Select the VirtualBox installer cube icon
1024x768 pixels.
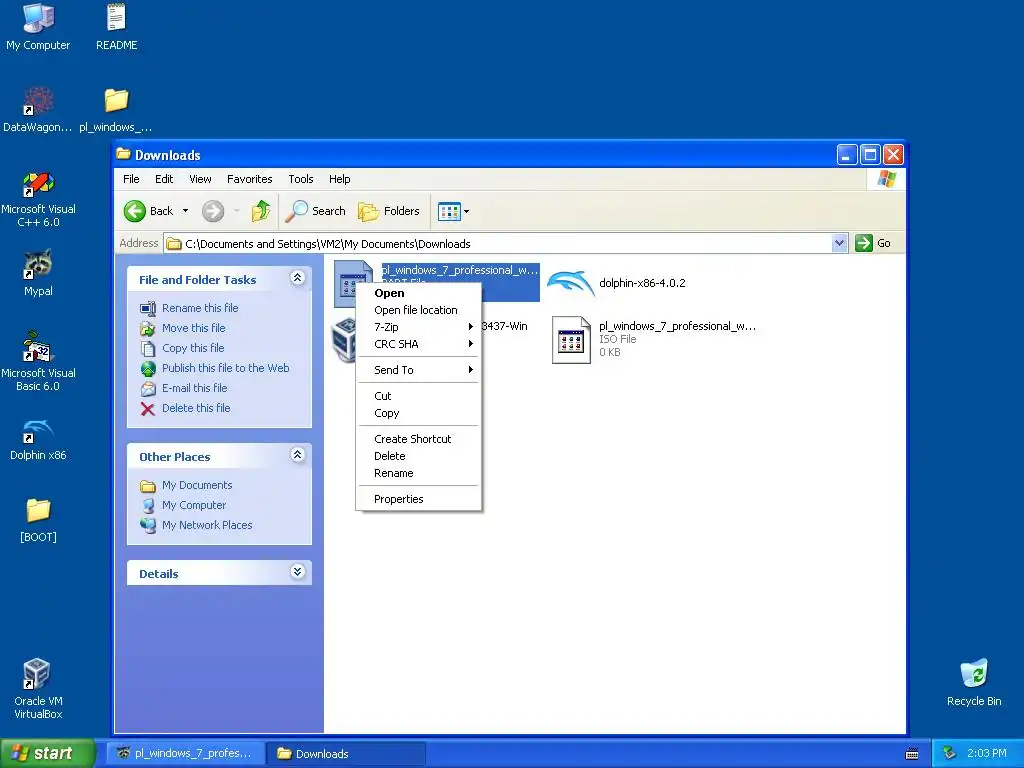tap(344, 340)
